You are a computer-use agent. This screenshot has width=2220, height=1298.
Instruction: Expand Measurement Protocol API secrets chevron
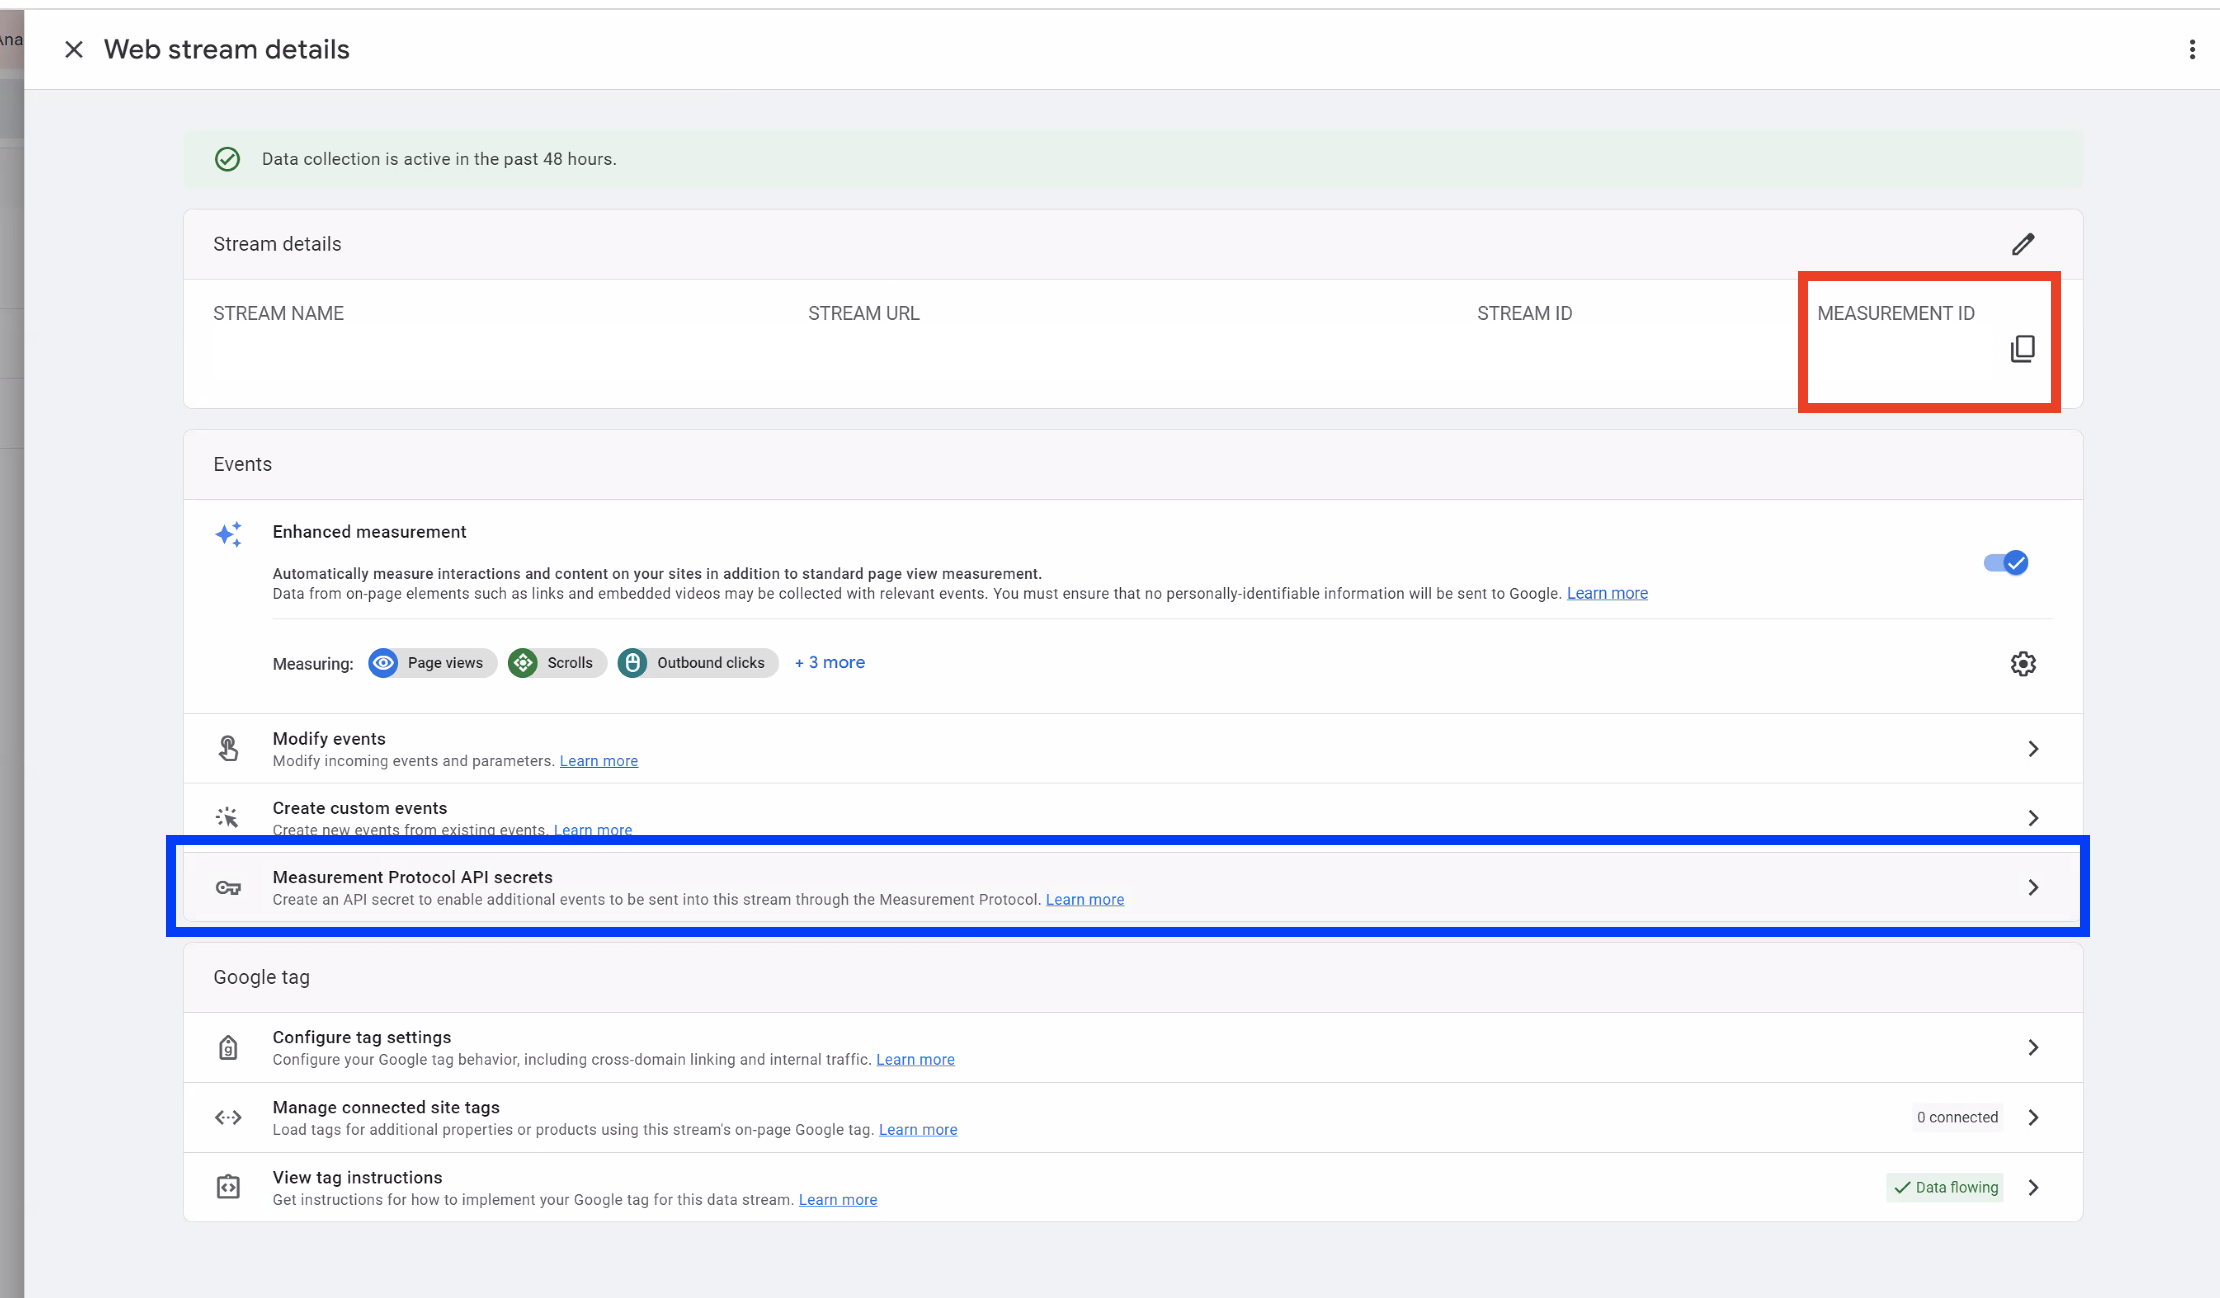pyautogui.click(x=2033, y=888)
